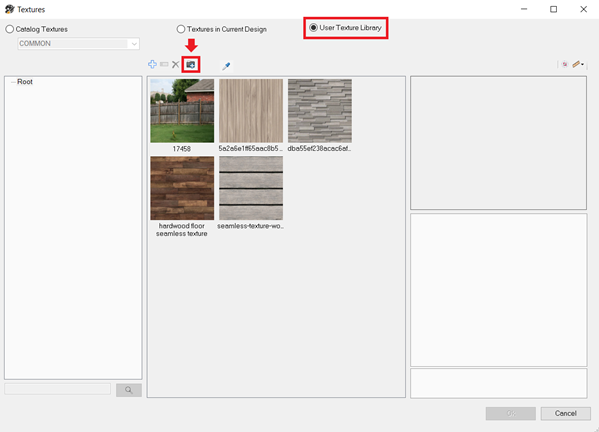This screenshot has height=432, width=599.
Task: Click the pencil edit icon at top right
Action: [x=576, y=64]
